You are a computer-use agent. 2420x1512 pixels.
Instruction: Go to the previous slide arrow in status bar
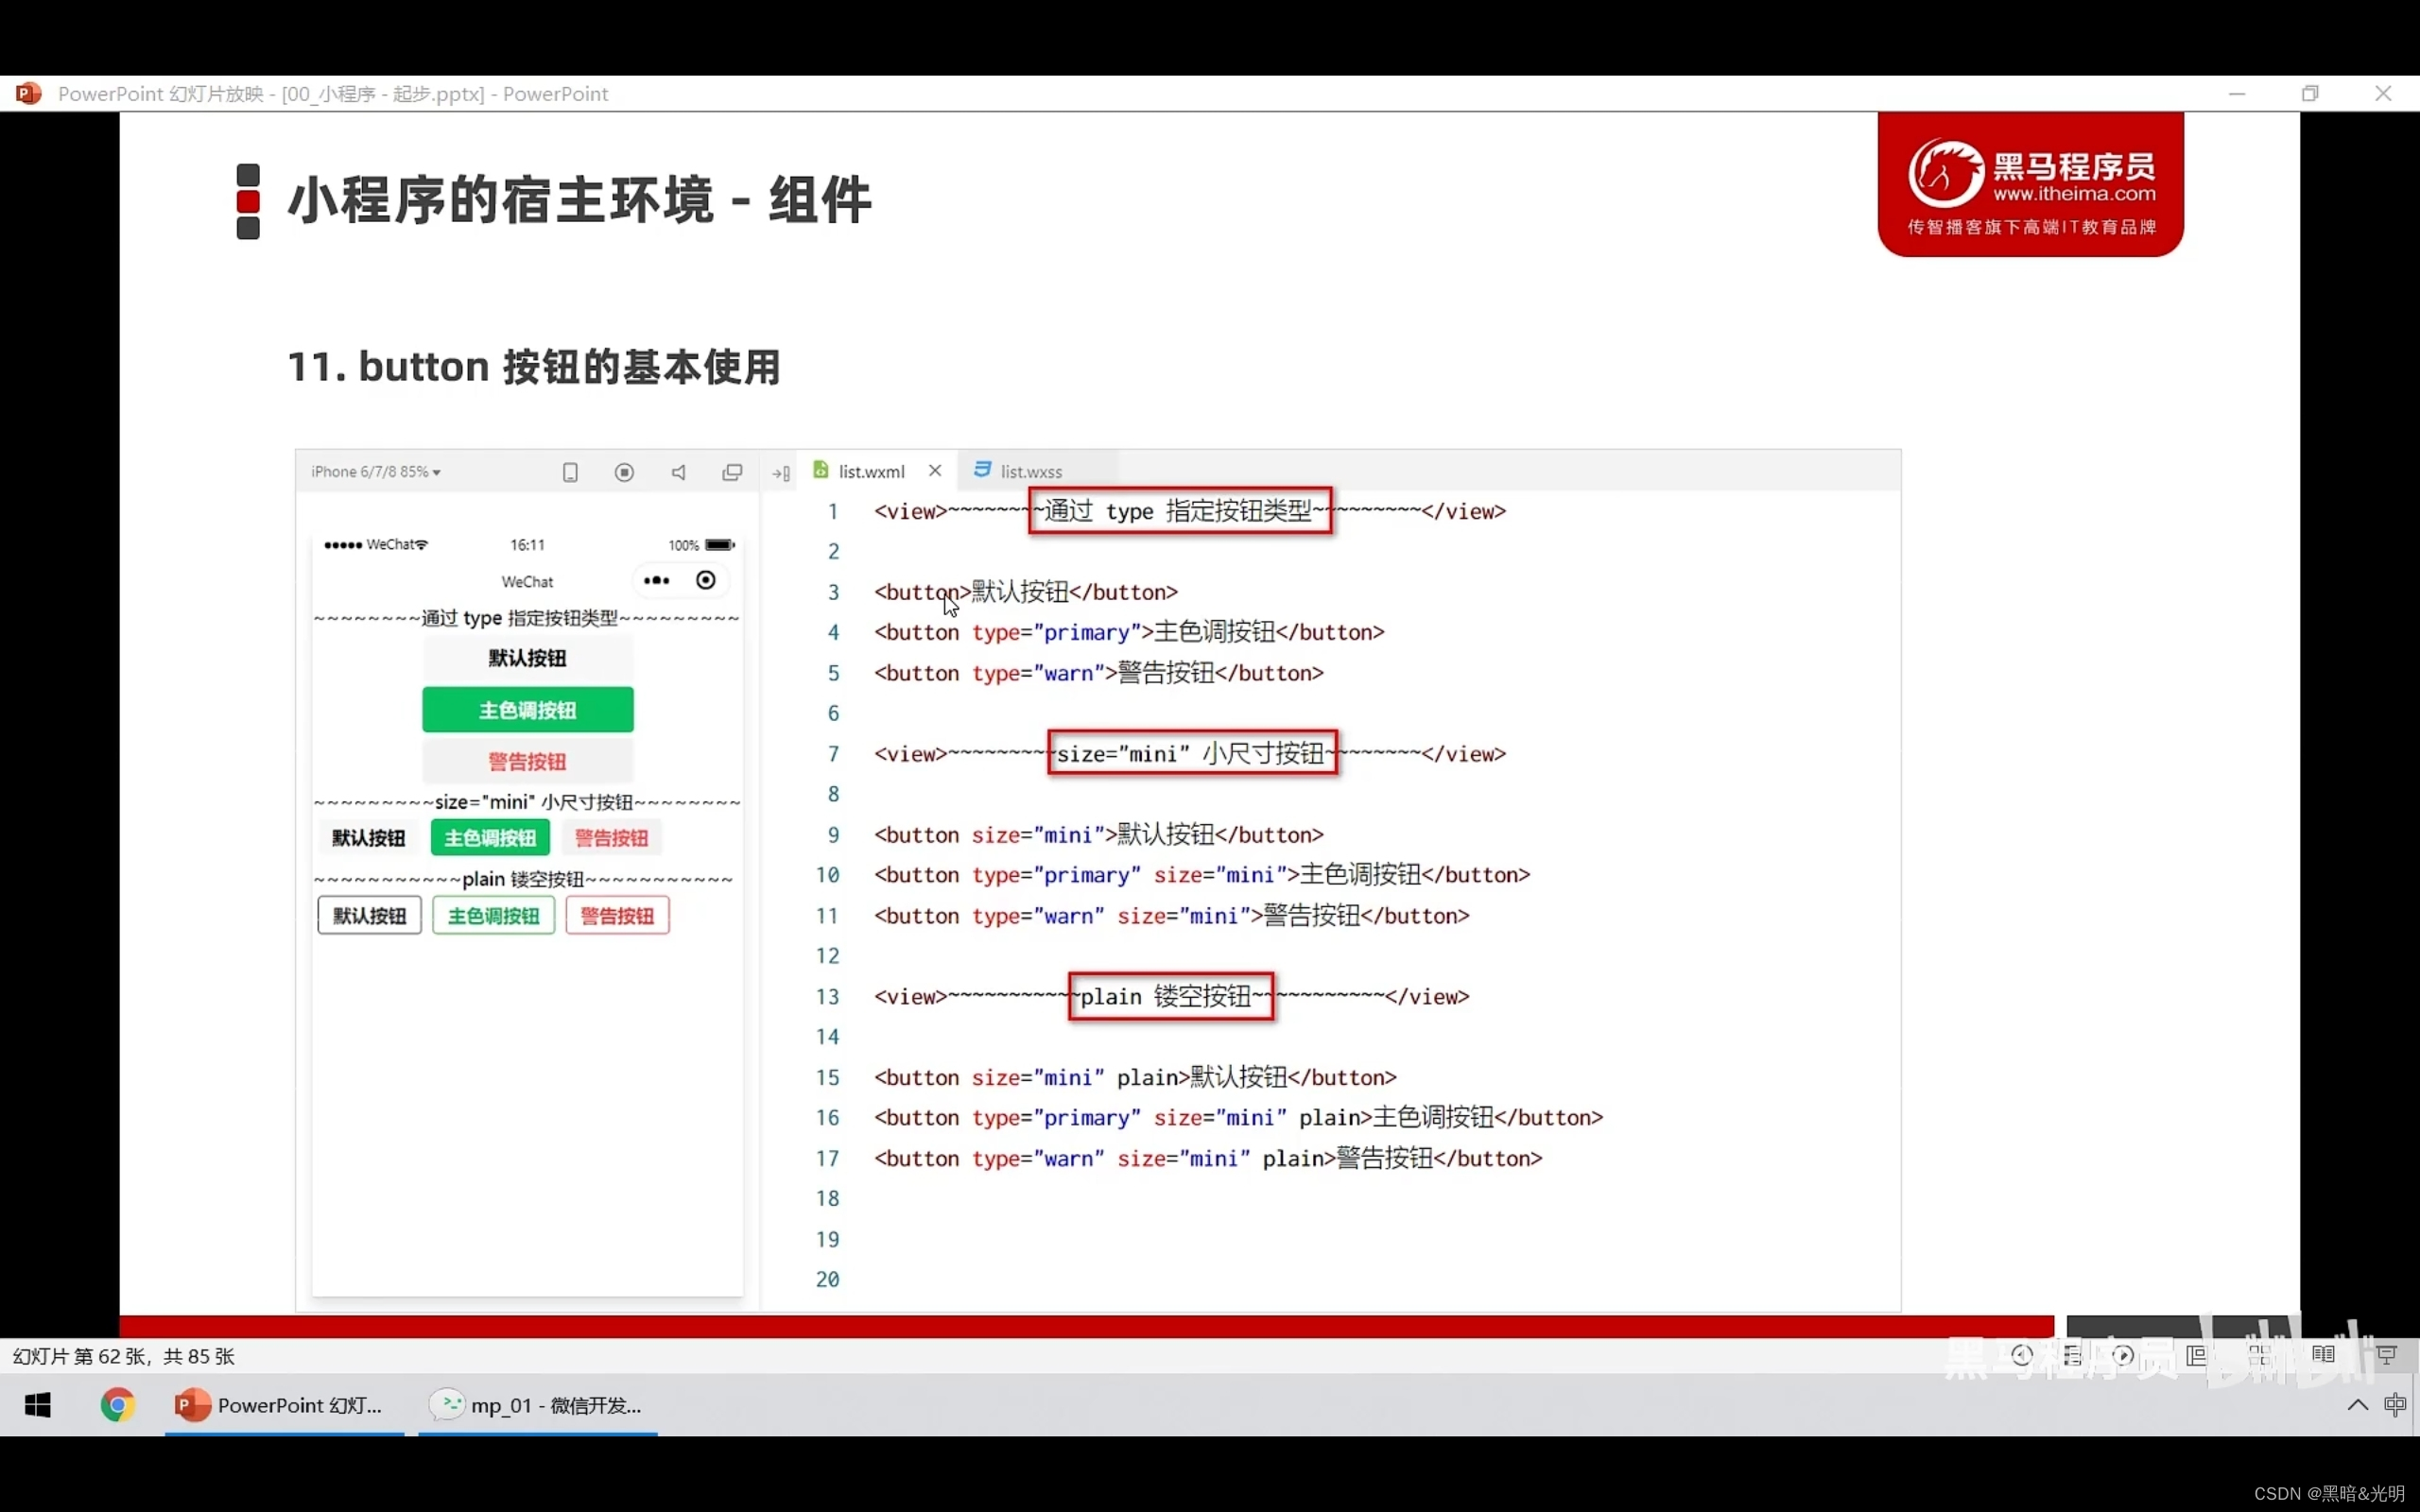coord(2021,1355)
